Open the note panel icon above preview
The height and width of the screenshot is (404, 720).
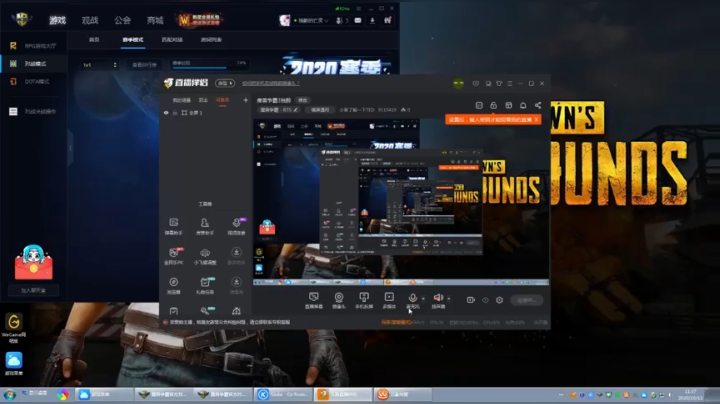click(x=479, y=106)
